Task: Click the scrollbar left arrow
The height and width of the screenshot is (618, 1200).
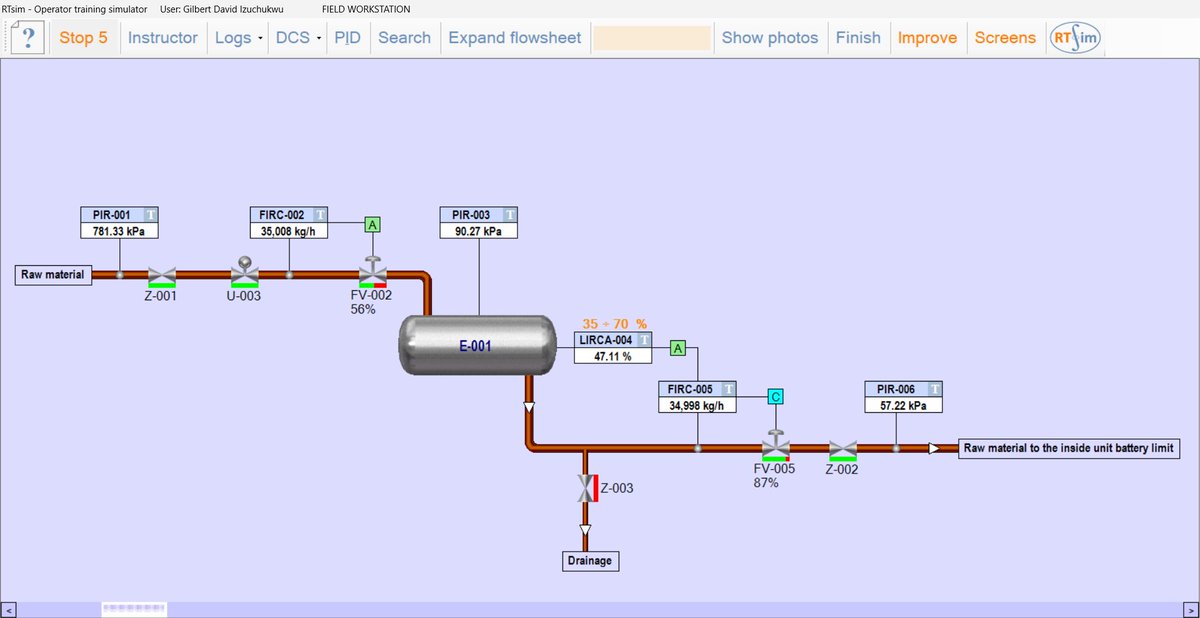Action: (7, 609)
